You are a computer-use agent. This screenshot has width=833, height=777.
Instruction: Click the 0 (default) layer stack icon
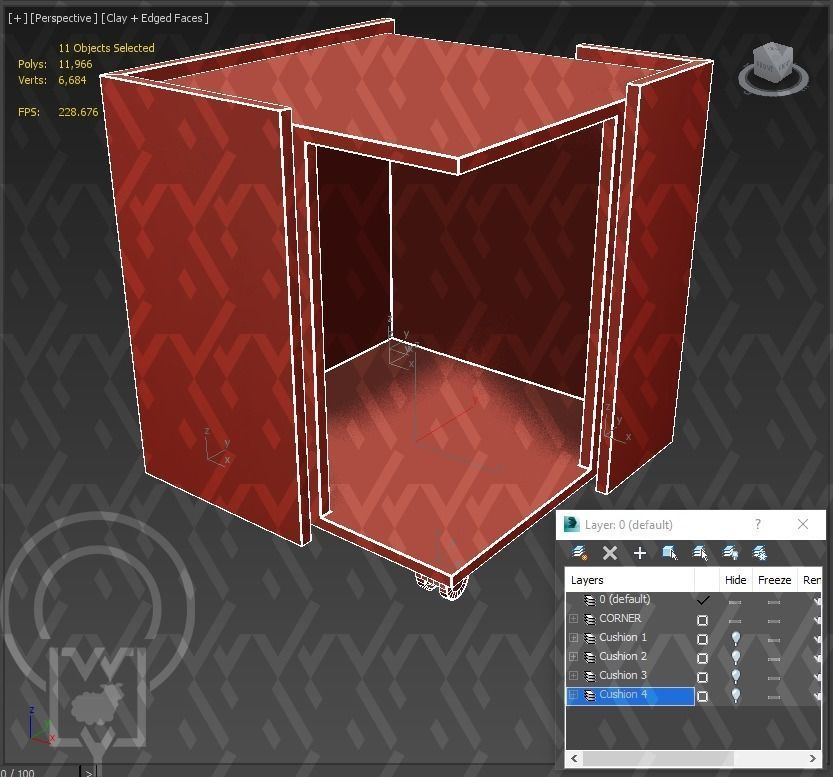click(x=590, y=600)
